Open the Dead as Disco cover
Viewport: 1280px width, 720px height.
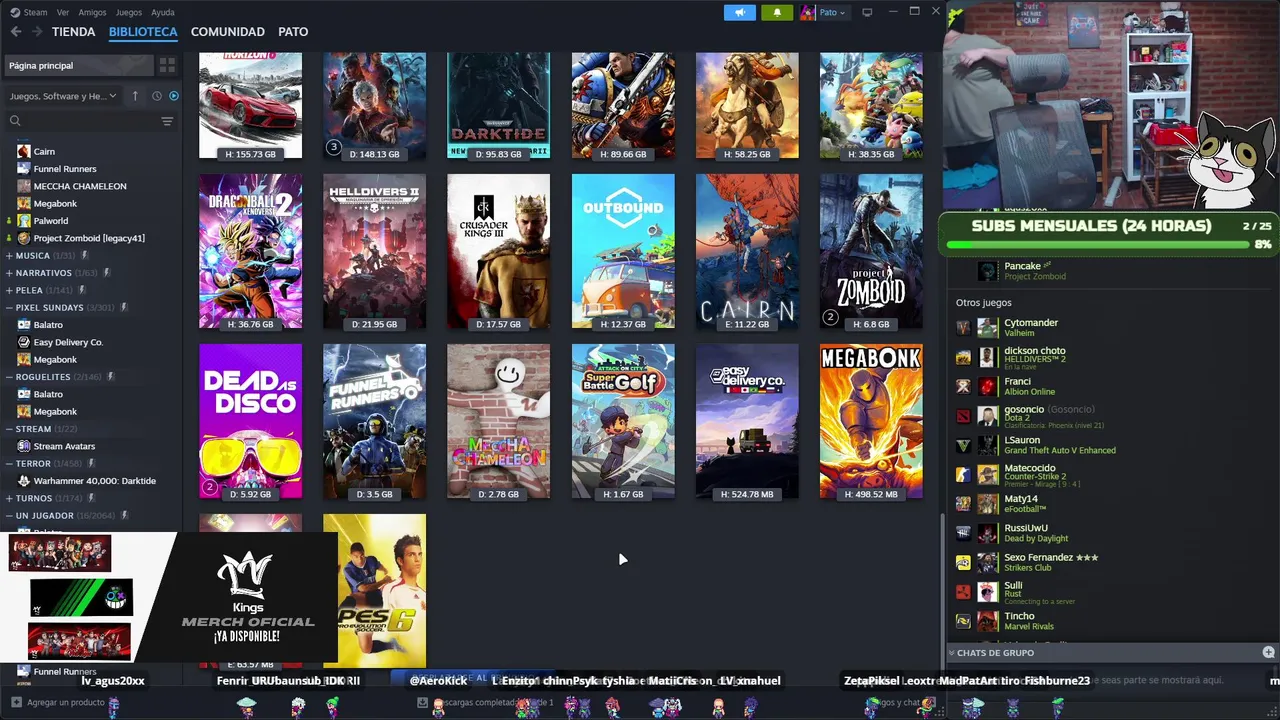point(250,421)
